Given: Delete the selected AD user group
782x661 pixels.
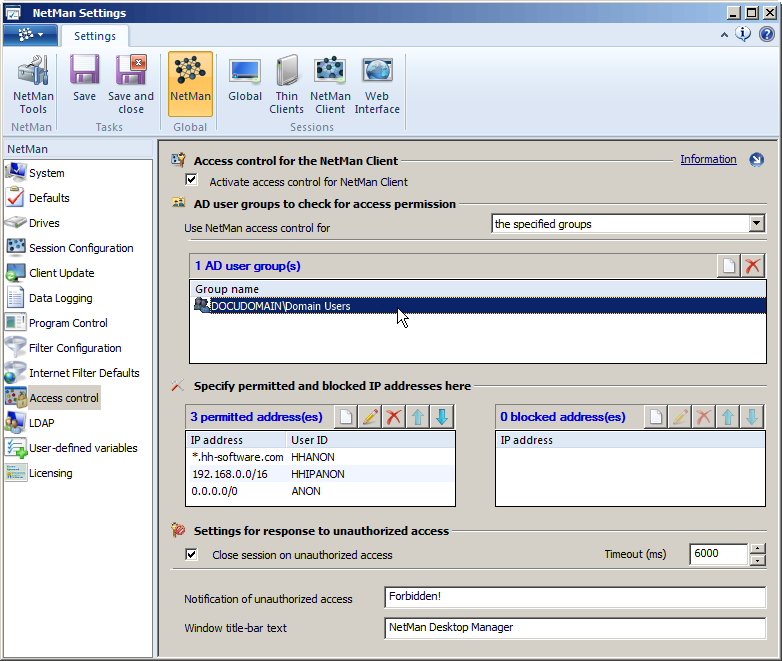Looking at the screenshot, I should coord(753,266).
